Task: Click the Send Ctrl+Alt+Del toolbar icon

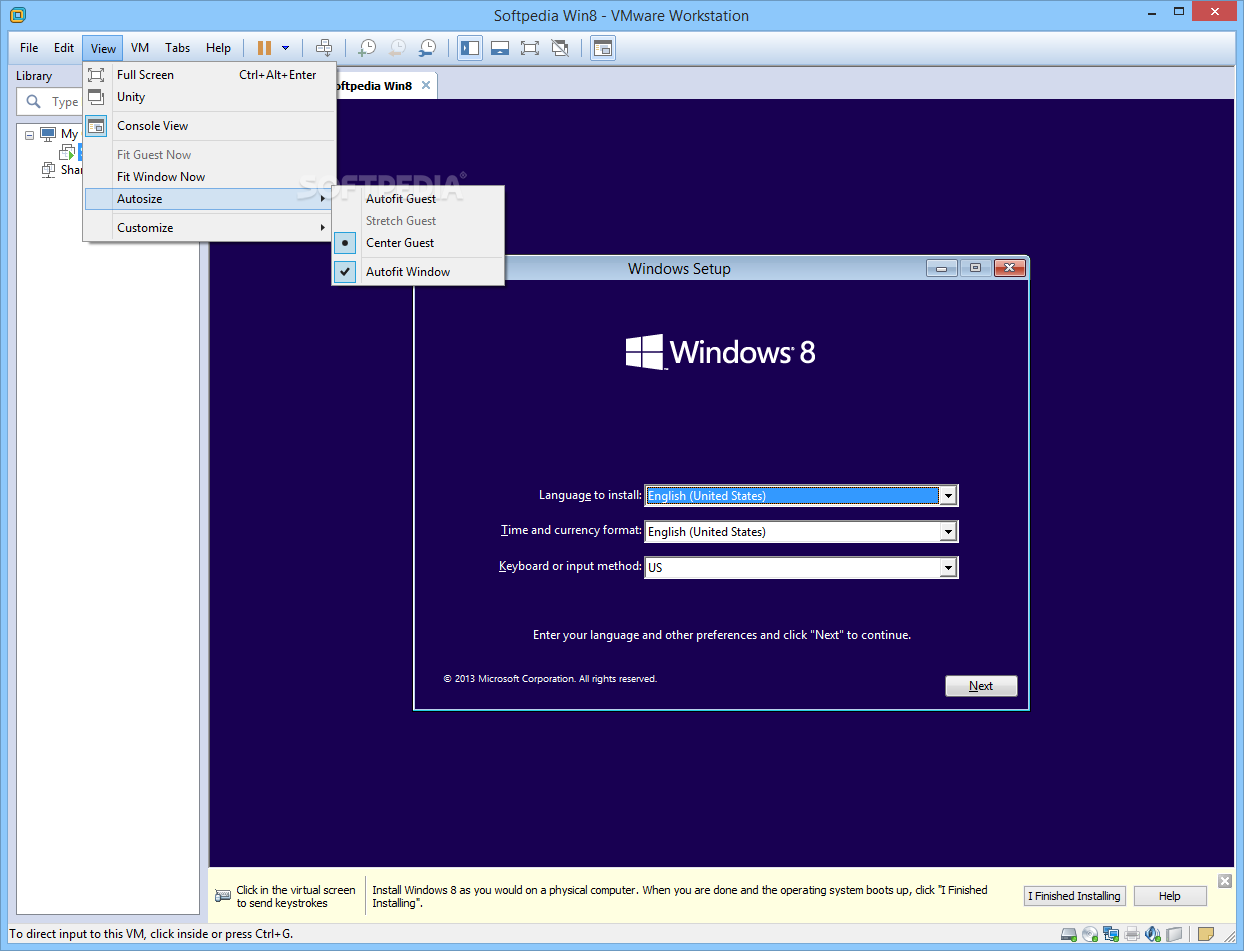Action: (x=324, y=48)
